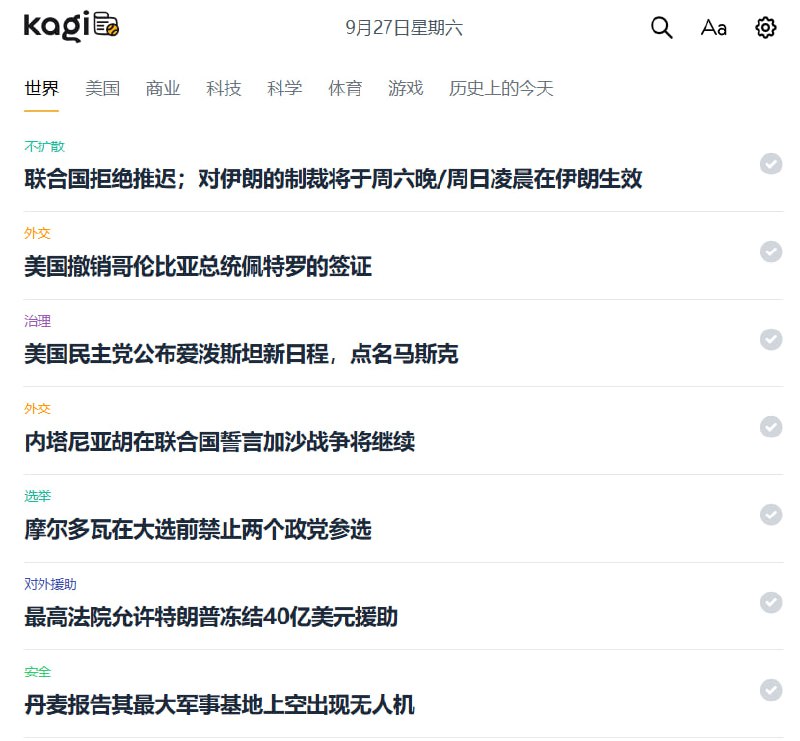Viewport: 800px width, 741px height.
Task: Mark the Iran sanctions story as read
Action: tap(771, 165)
